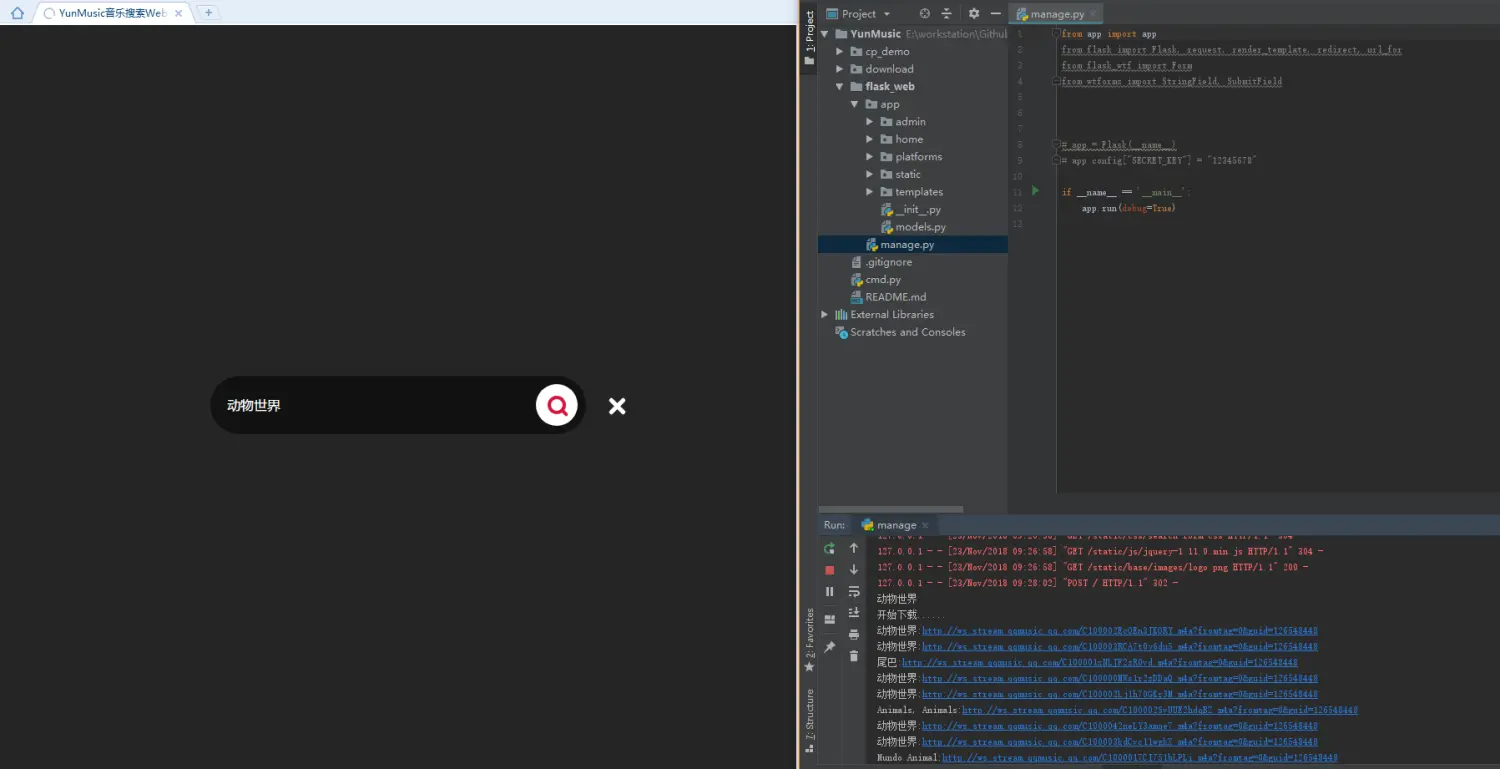
Task: Pin the Run tab with pin icon
Action: (829, 647)
